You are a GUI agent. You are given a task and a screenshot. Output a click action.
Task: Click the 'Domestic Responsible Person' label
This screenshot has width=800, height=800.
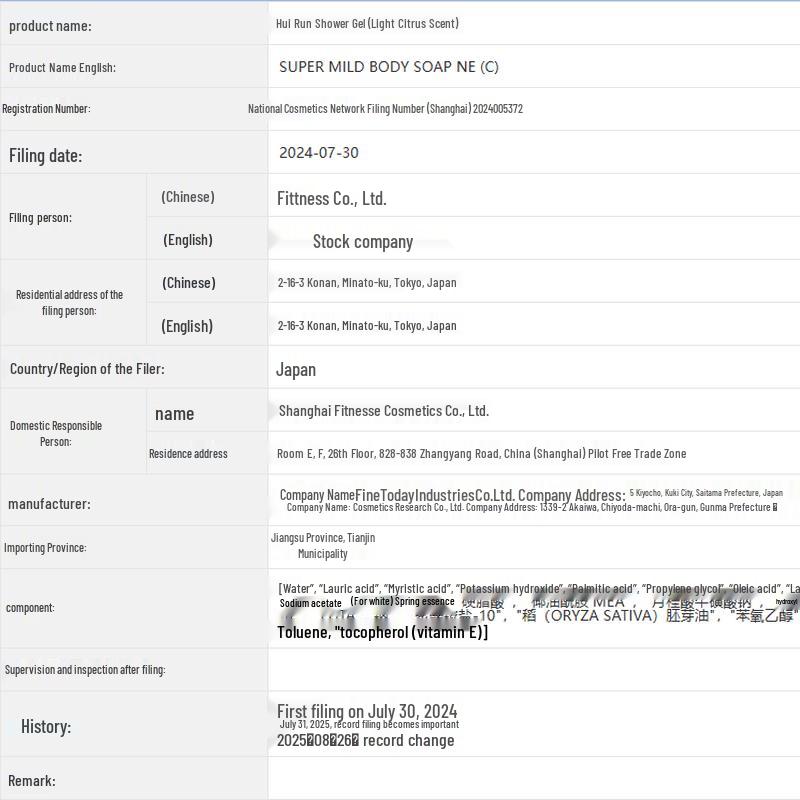coord(56,433)
